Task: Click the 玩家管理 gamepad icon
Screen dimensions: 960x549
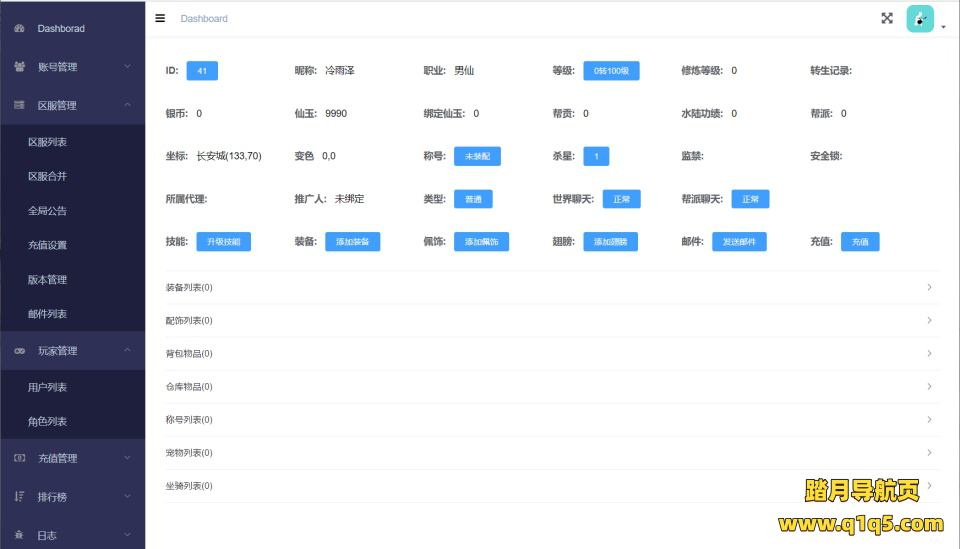Action: point(20,351)
